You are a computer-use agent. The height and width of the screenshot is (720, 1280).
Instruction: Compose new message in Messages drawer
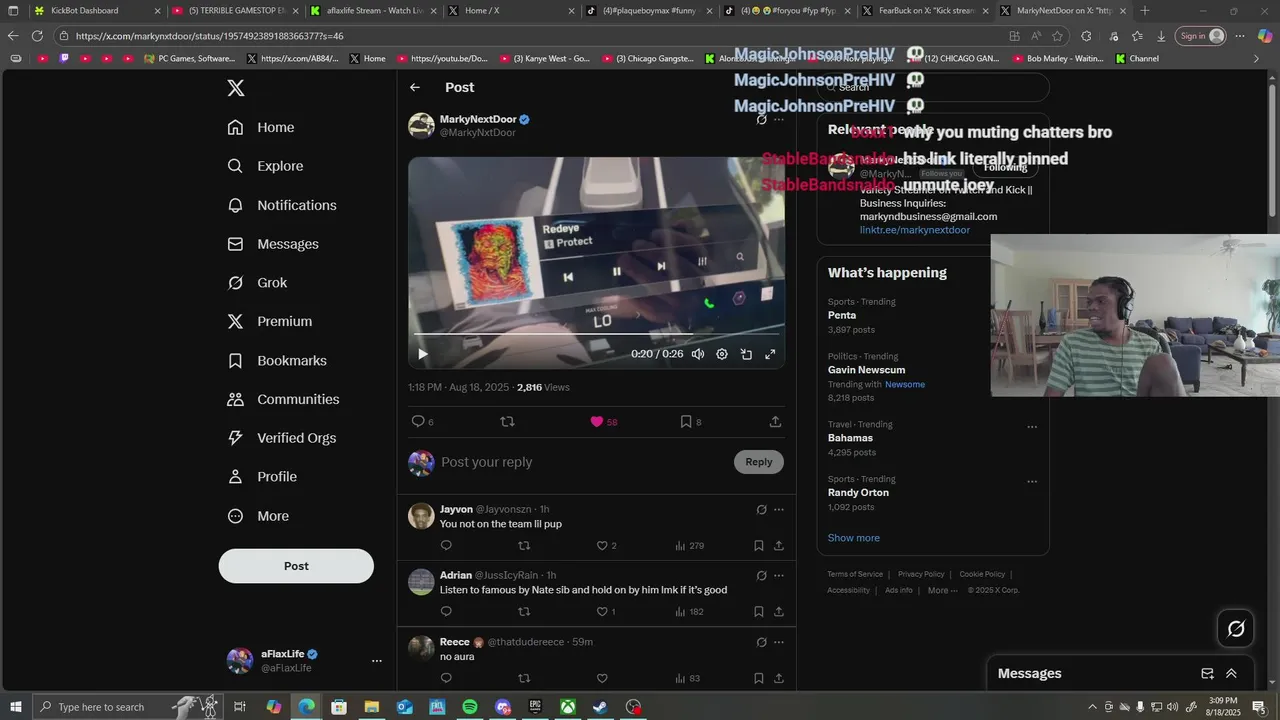point(1207,674)
